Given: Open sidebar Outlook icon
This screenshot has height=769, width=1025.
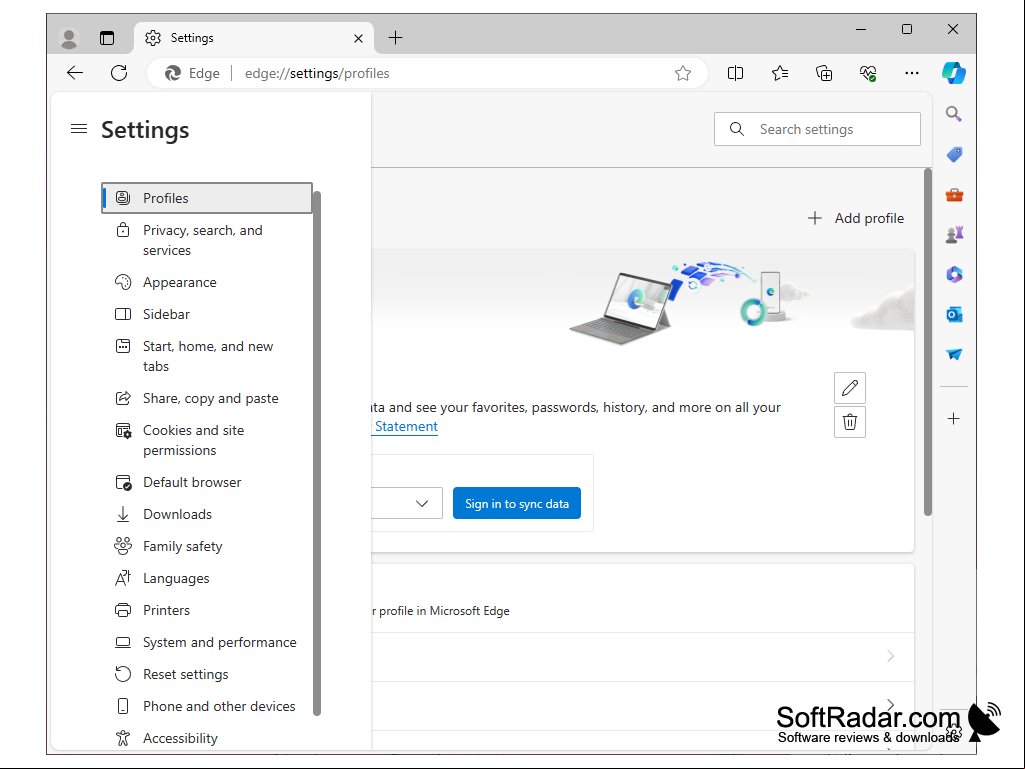Looking at the screenshot, I should pyautogui.click(x=954, y=315).
